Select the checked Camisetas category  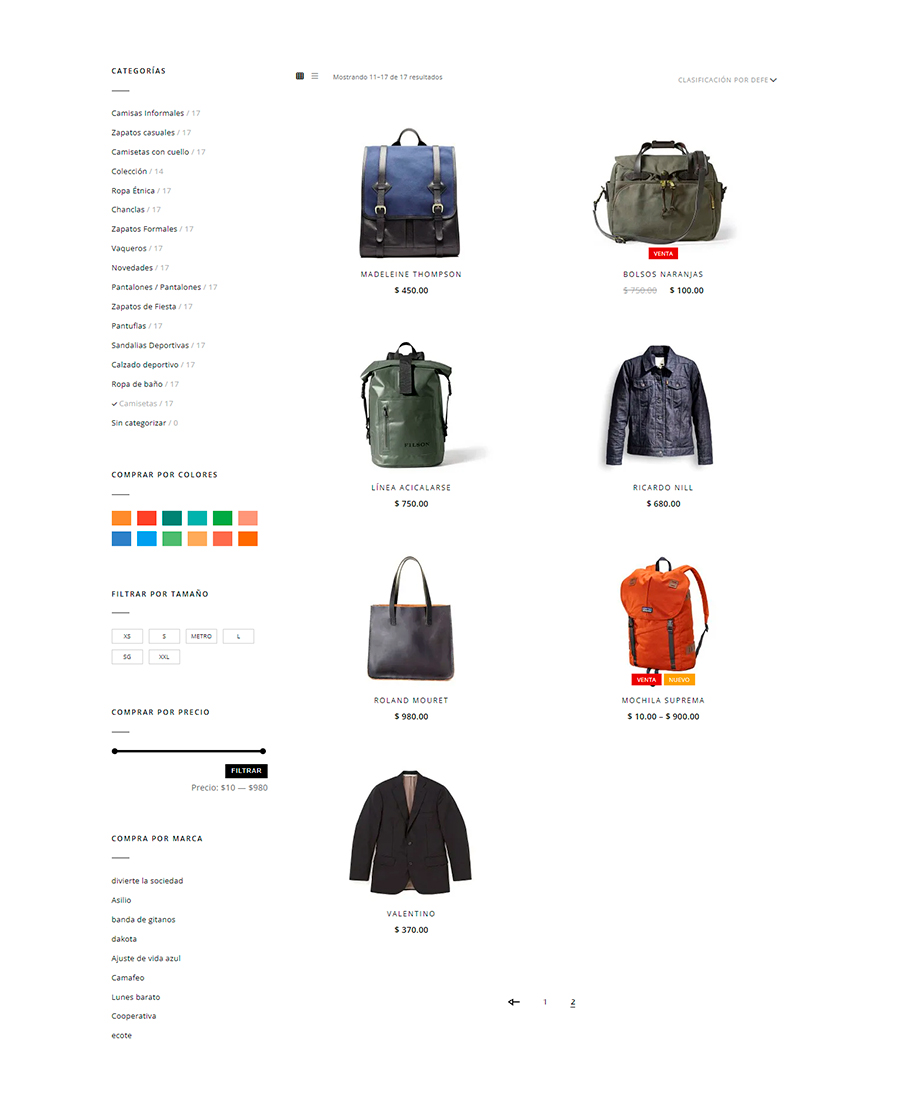[x=142, y=403]
